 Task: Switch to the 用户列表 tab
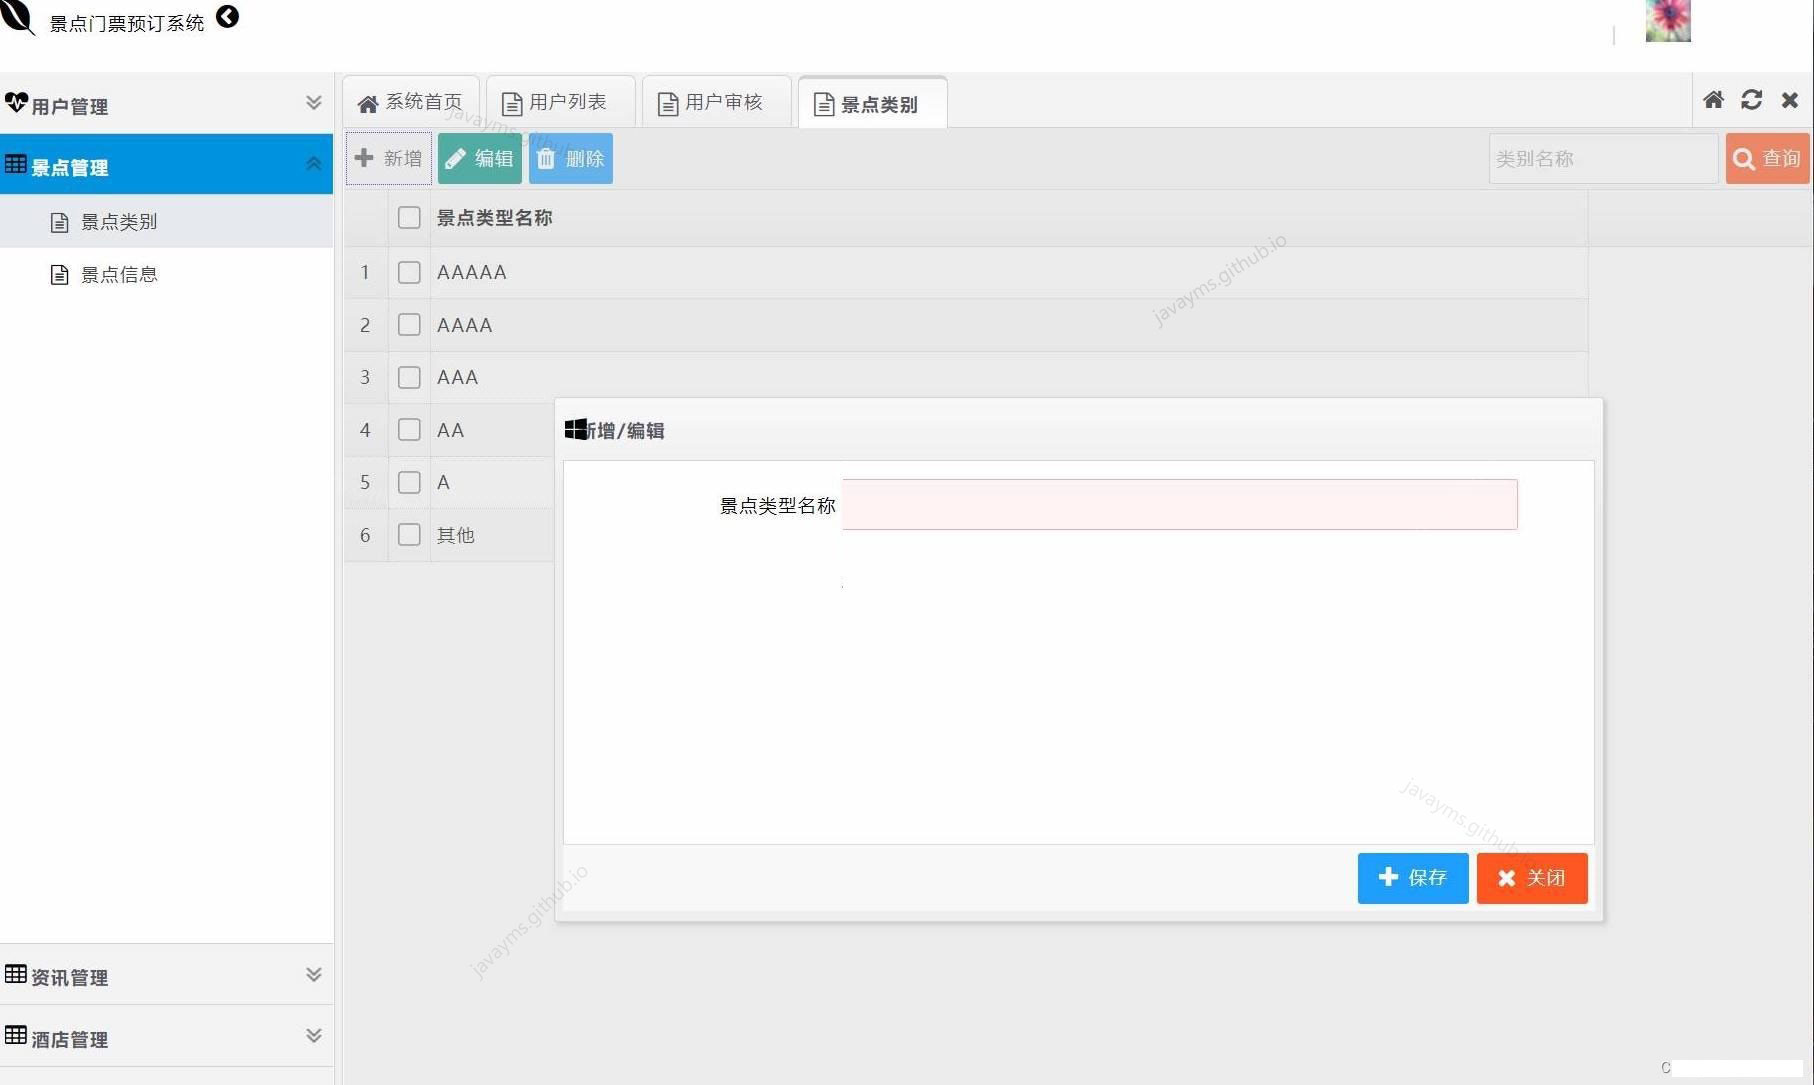pyautogui.click(x=560, y=101)
